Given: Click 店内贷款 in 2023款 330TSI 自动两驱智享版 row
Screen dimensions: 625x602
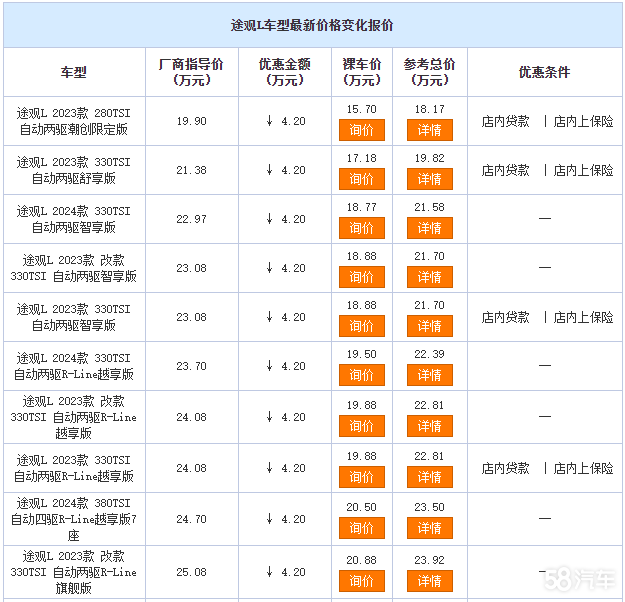Looking at the screenshot, I should point(505,317).
